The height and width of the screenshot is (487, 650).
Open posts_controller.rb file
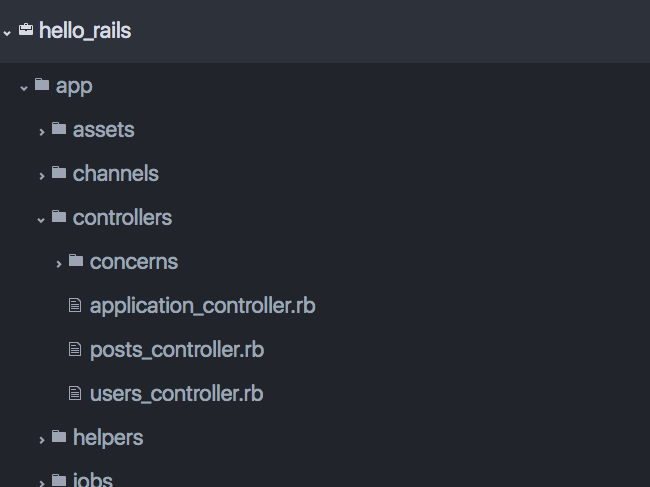[x=177, y=349]
